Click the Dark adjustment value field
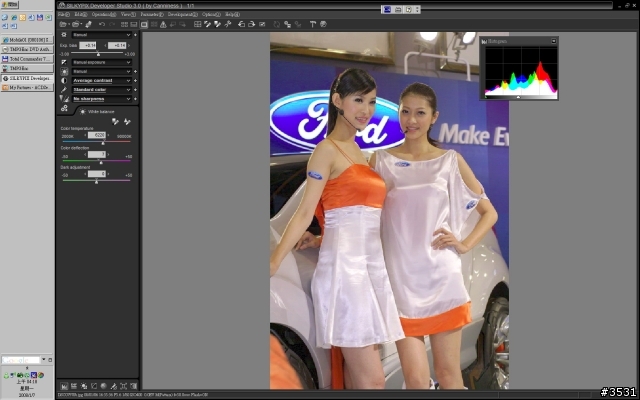 click(x=97, y=174)
